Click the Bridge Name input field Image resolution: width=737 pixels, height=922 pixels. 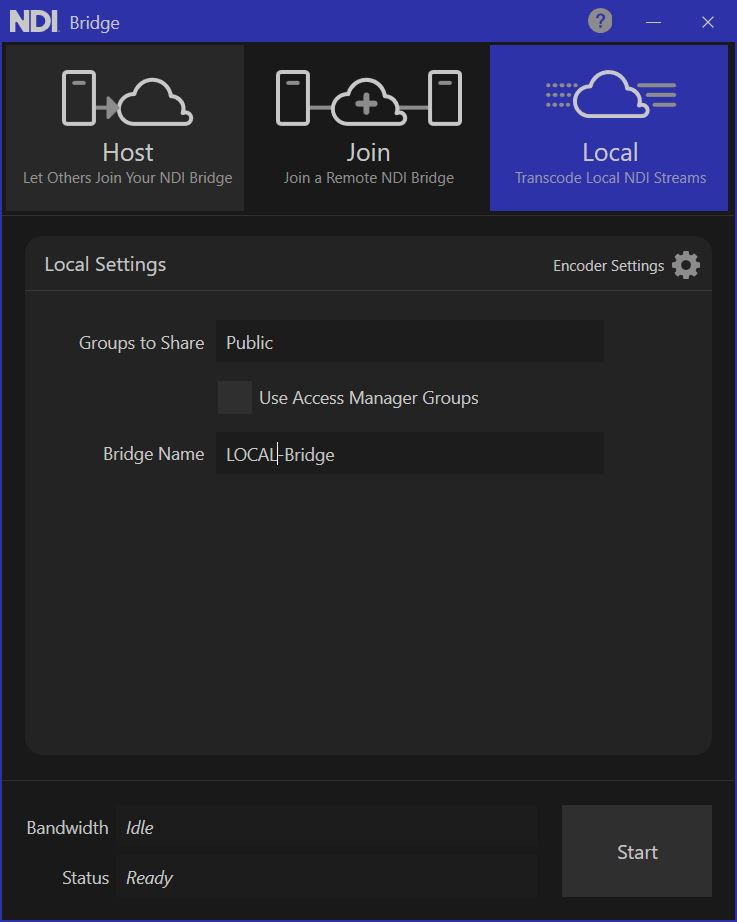(409, 453)
